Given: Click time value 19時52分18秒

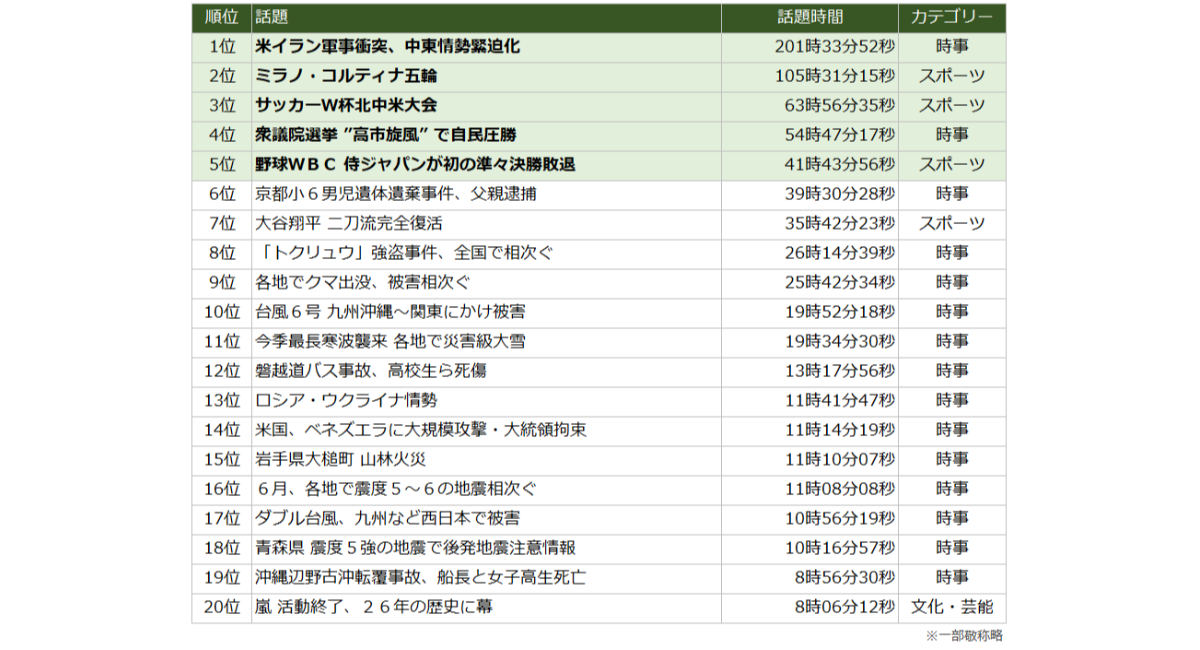Looking at the screenshot, I should pyautogui.click(x=840, y=312).
